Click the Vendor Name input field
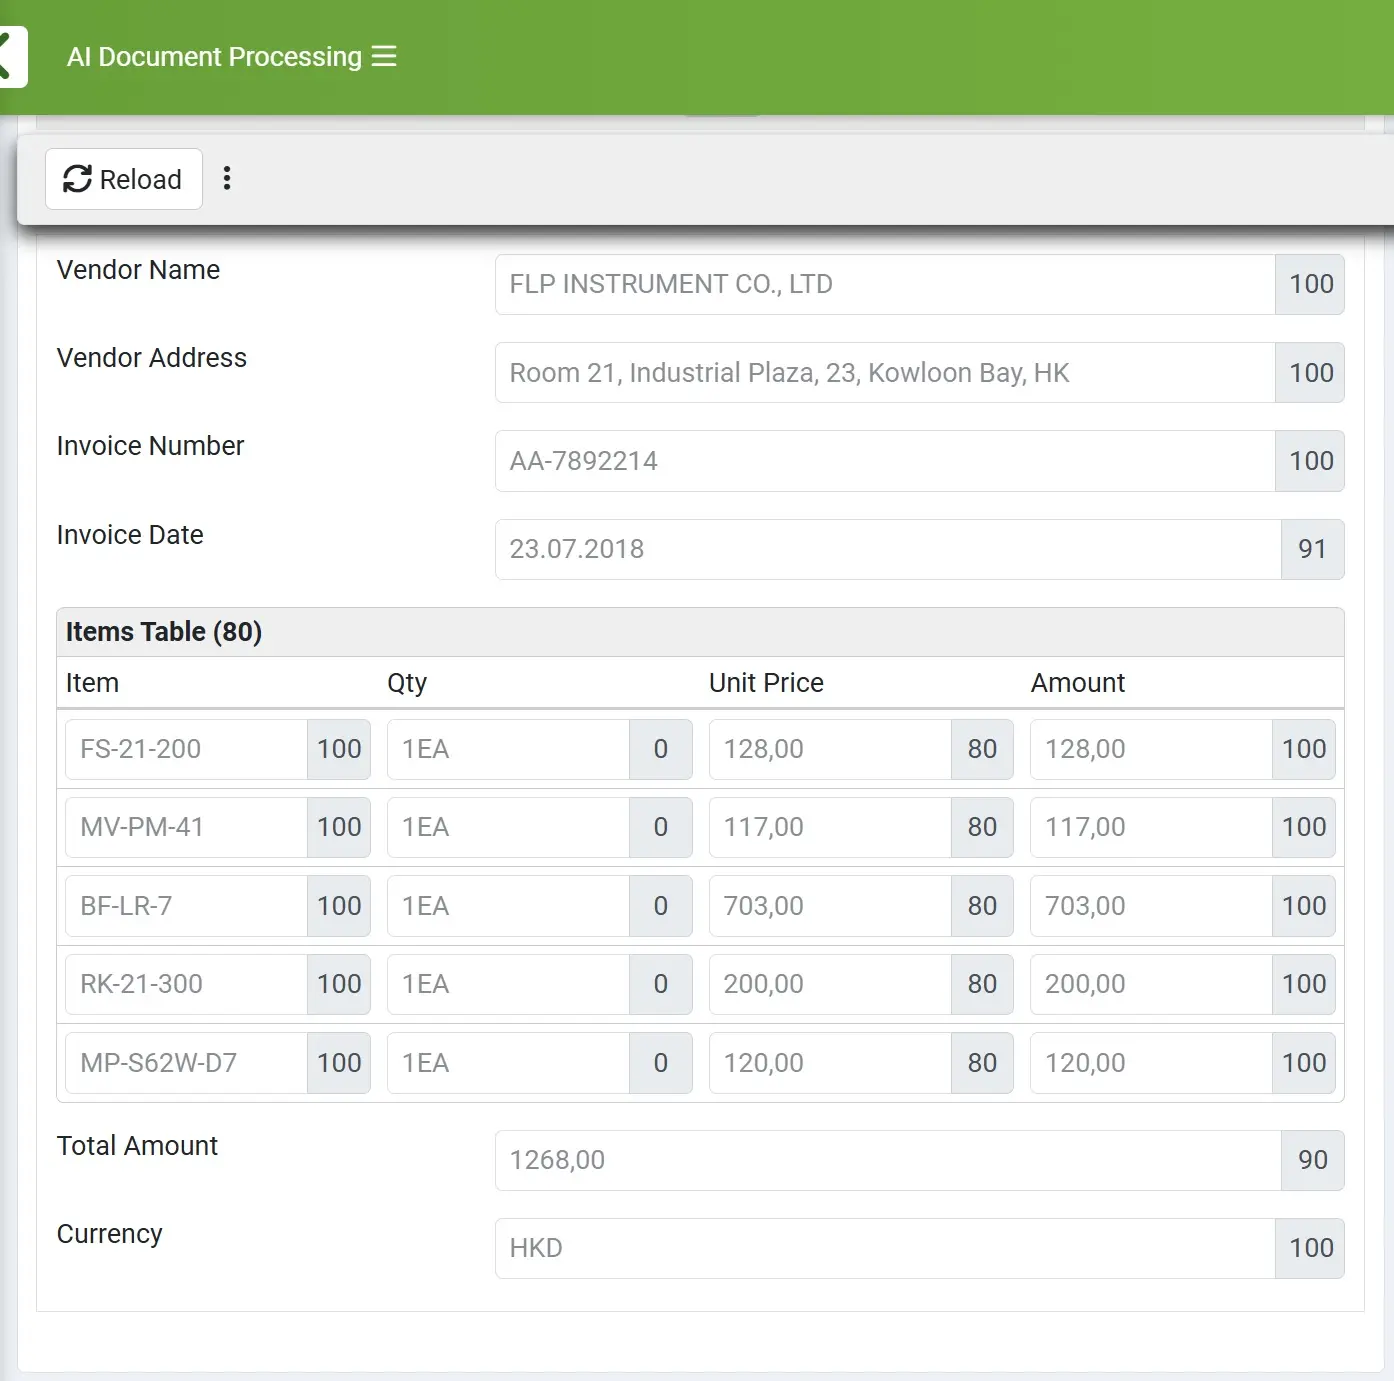This screenshot has height=1381, width=1394. point(884,285)
